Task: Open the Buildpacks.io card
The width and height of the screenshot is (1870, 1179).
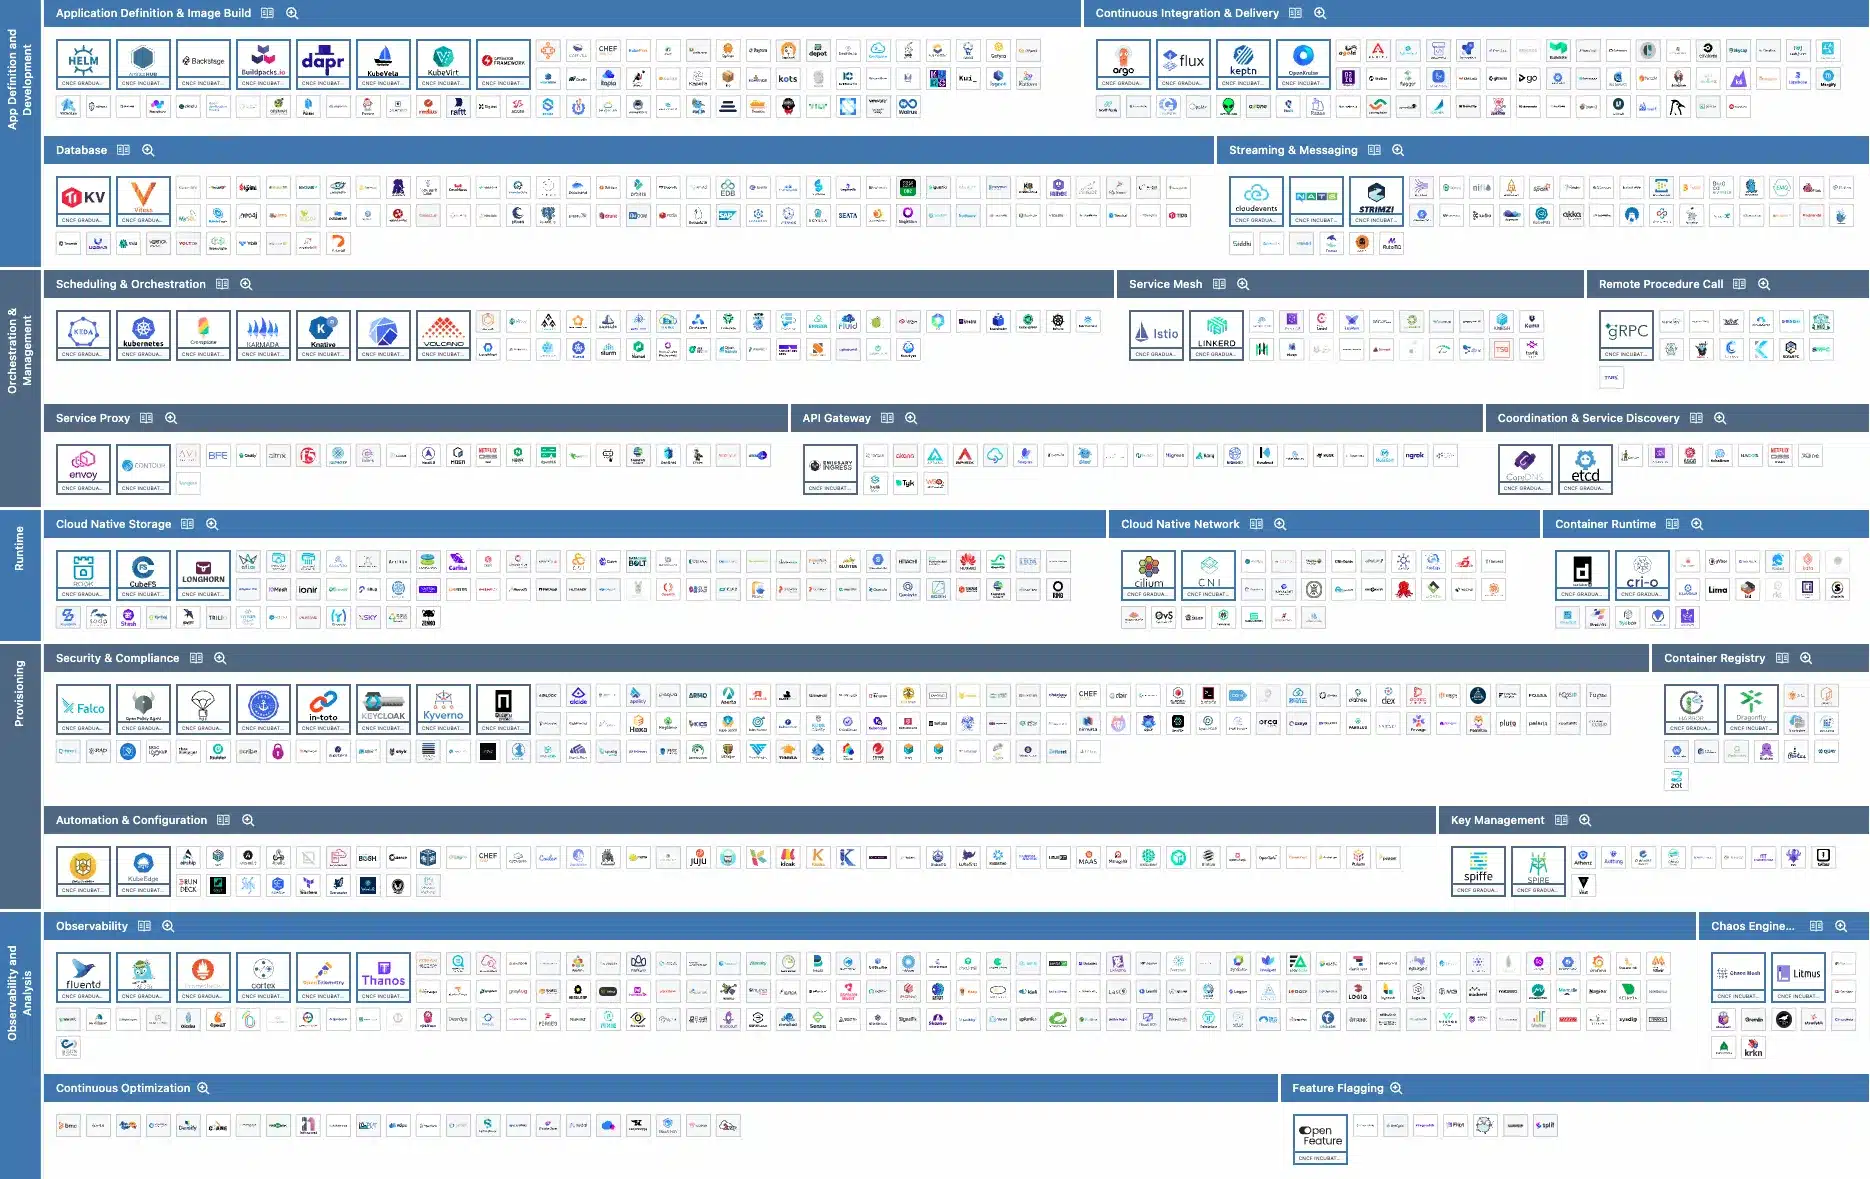Action: pyautogui.click(x=263, y=64)
